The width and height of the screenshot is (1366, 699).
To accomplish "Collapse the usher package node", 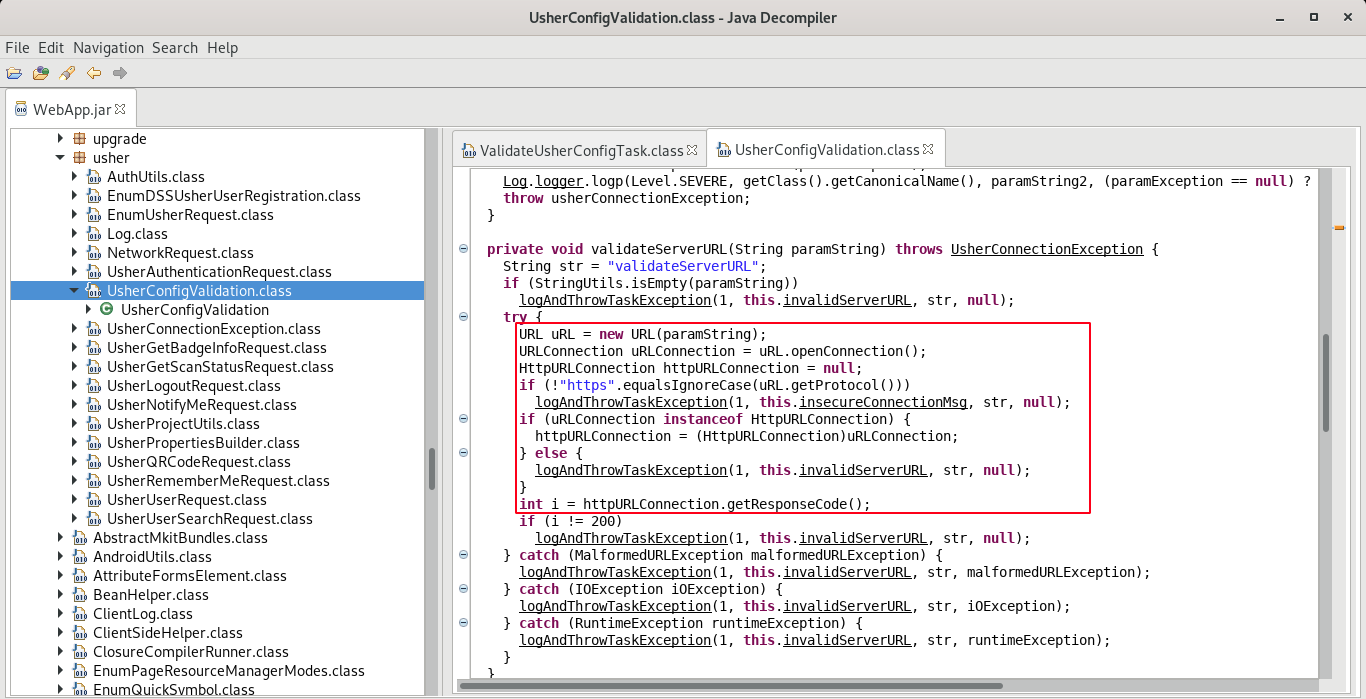I will (60, 158).
